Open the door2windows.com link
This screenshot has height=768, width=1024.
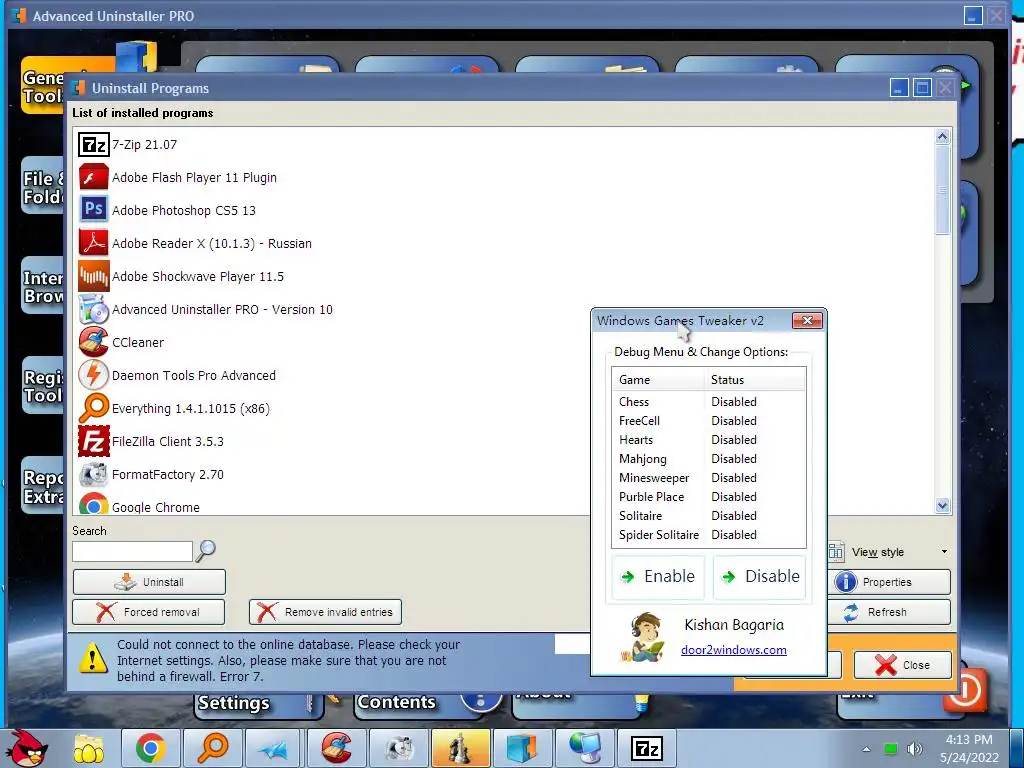(733, 650)
